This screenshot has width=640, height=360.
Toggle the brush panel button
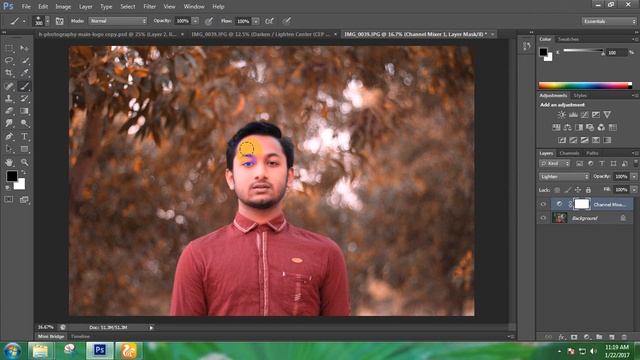tap(60, 21)
